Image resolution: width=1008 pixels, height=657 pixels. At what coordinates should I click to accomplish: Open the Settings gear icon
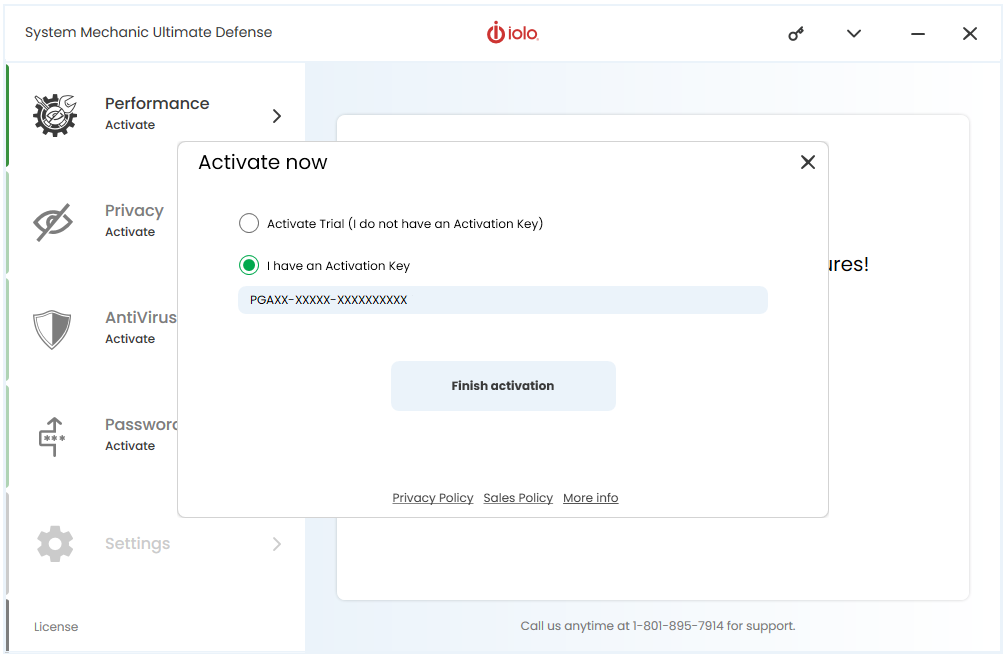coord(55,544)
